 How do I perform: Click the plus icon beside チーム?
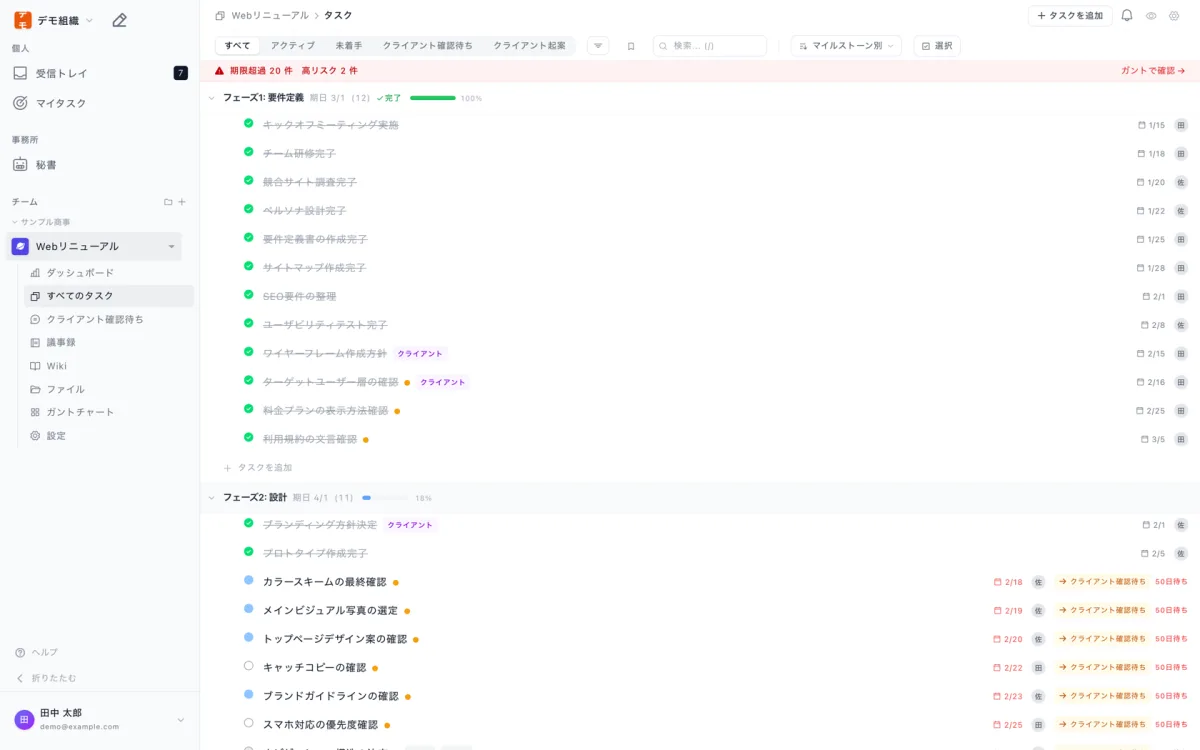182,202
